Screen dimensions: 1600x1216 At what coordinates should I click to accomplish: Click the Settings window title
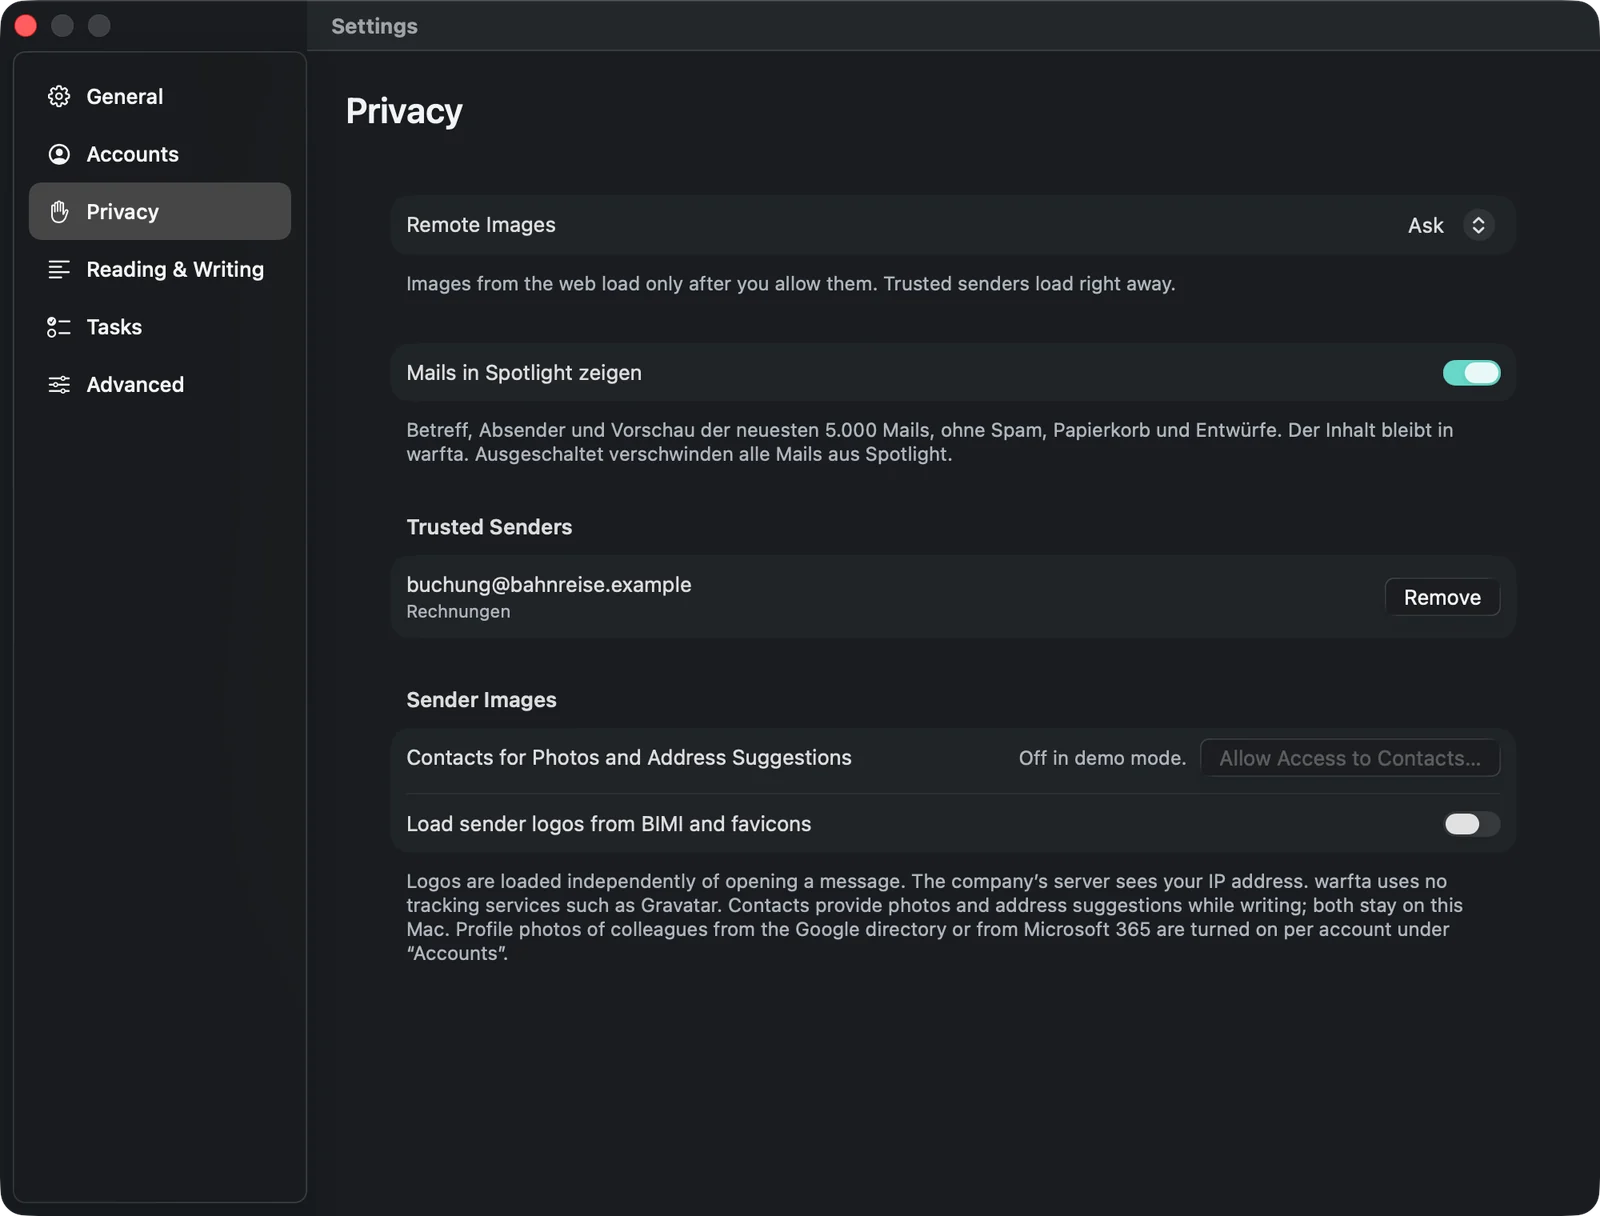(x=374, y=26)
